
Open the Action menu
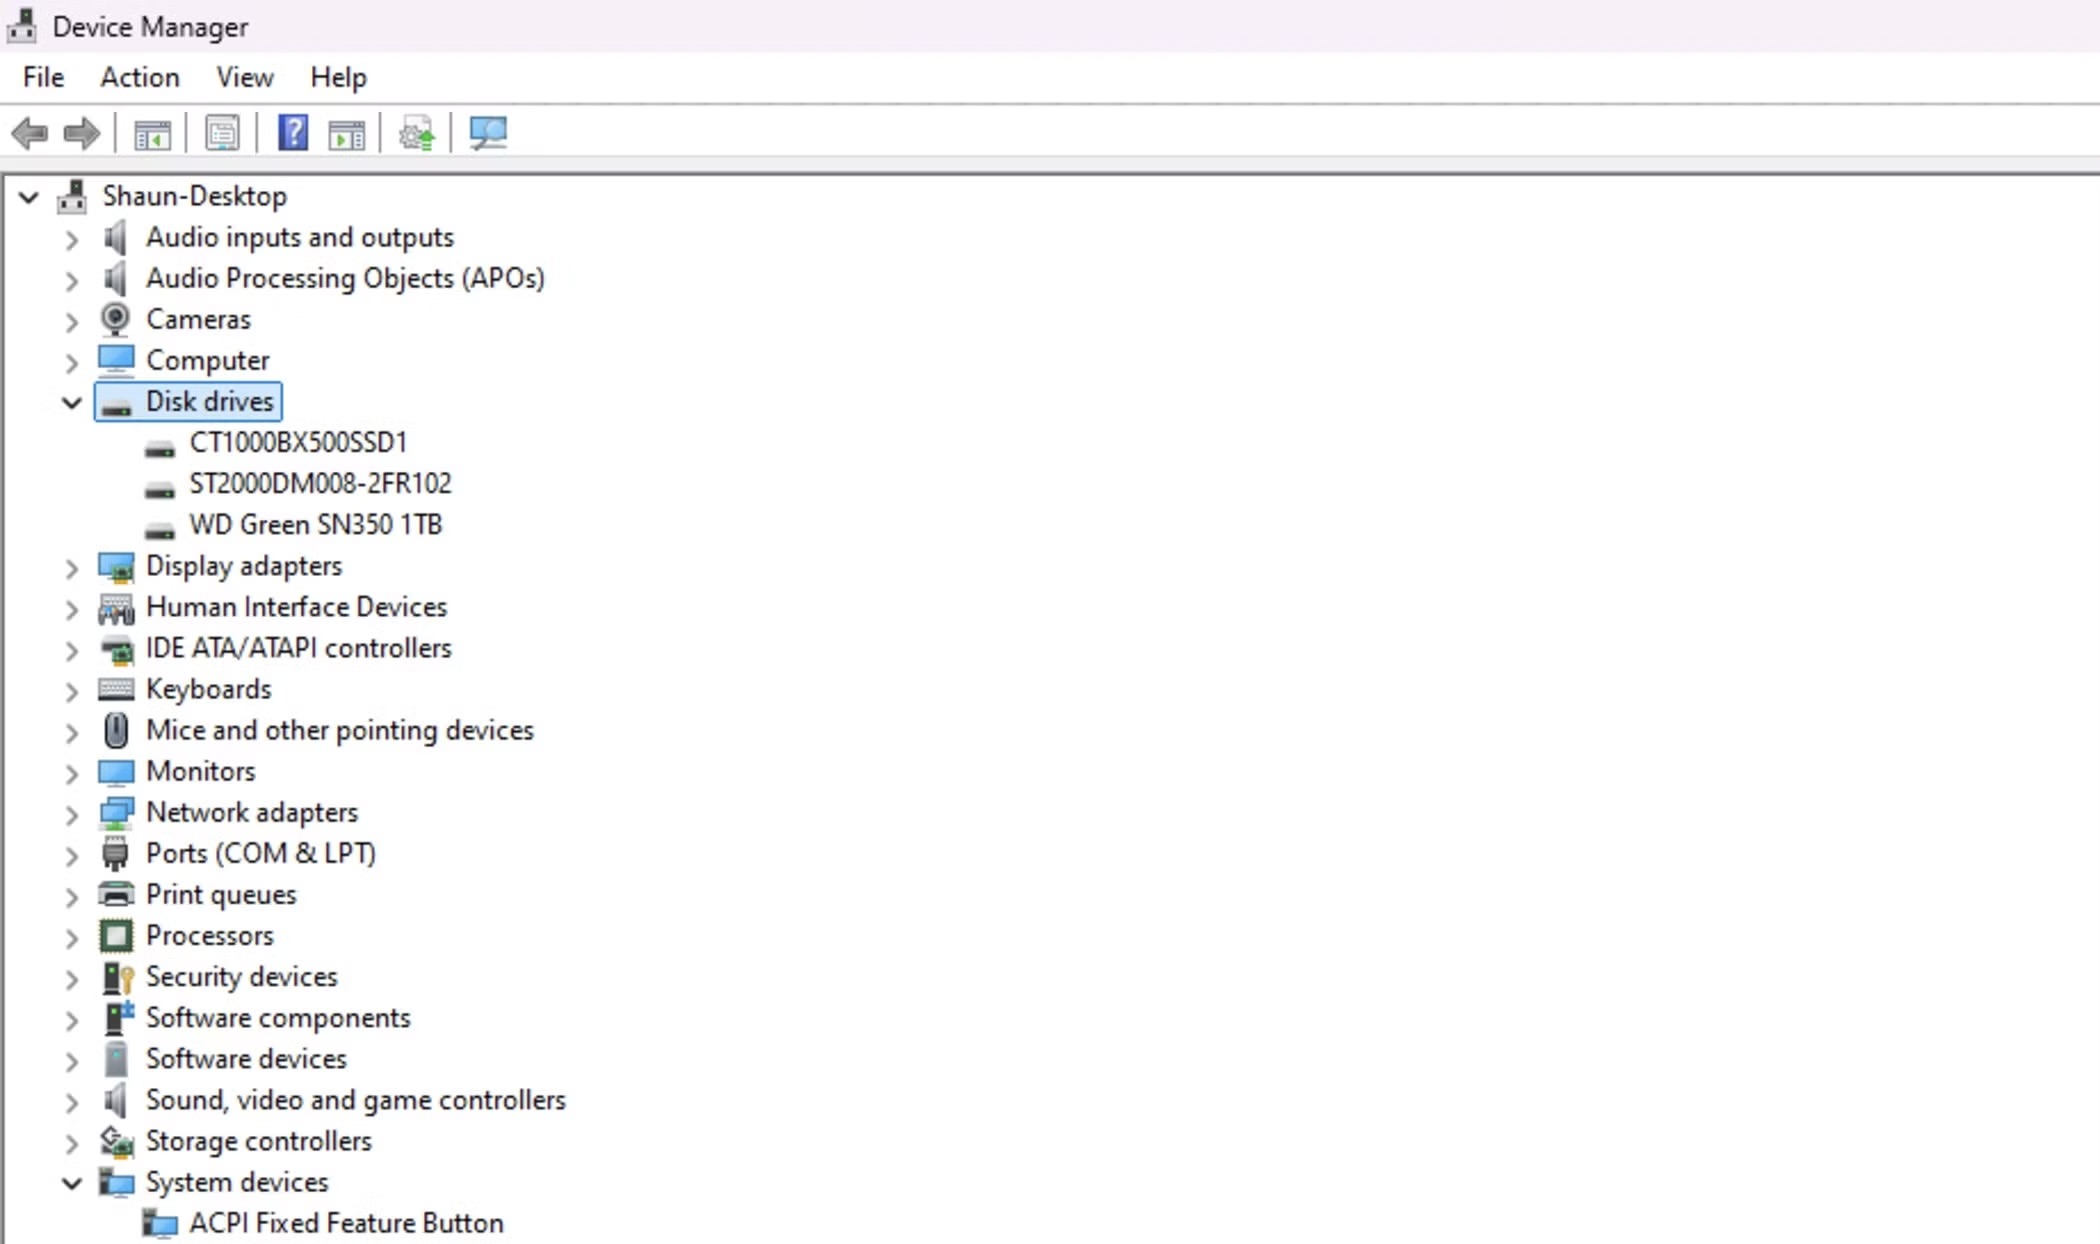click(139, 77)
